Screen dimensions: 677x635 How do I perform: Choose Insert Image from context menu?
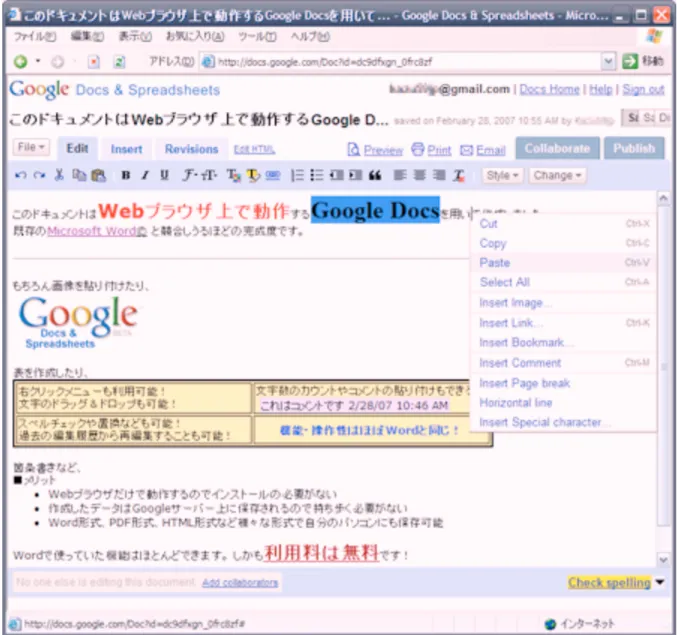563,303
